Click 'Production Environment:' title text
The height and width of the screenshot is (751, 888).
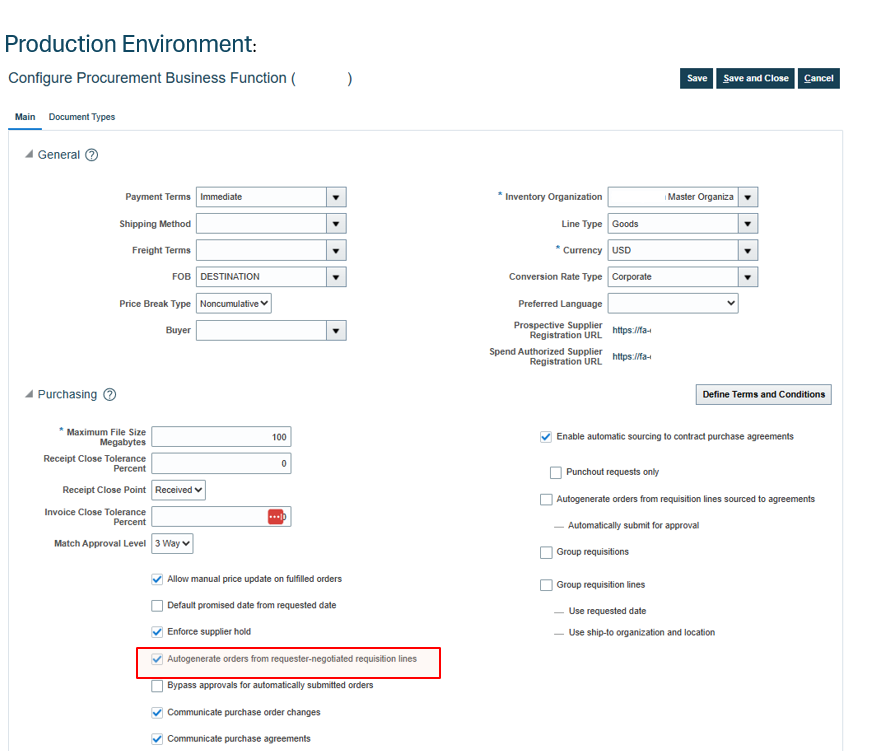click(131, 44)
